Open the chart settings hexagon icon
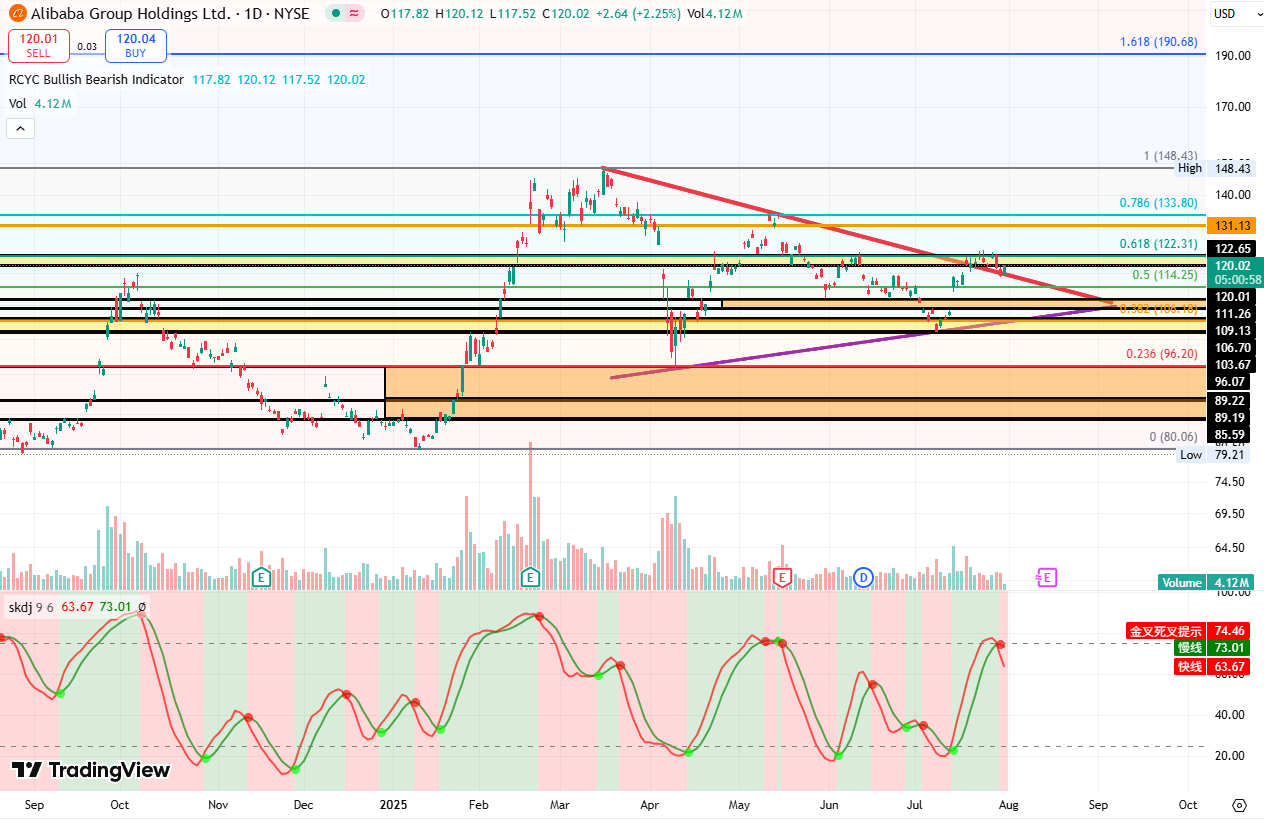Image resolution: width=1264 pixels, height=820 pixels. pyautogui.click(x=1239, y=805)
